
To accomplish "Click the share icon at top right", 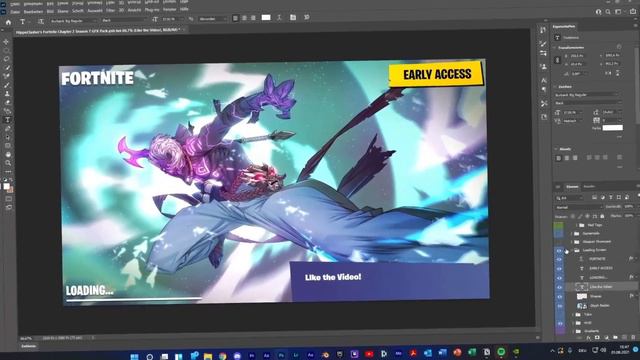I will click(633, 12).
